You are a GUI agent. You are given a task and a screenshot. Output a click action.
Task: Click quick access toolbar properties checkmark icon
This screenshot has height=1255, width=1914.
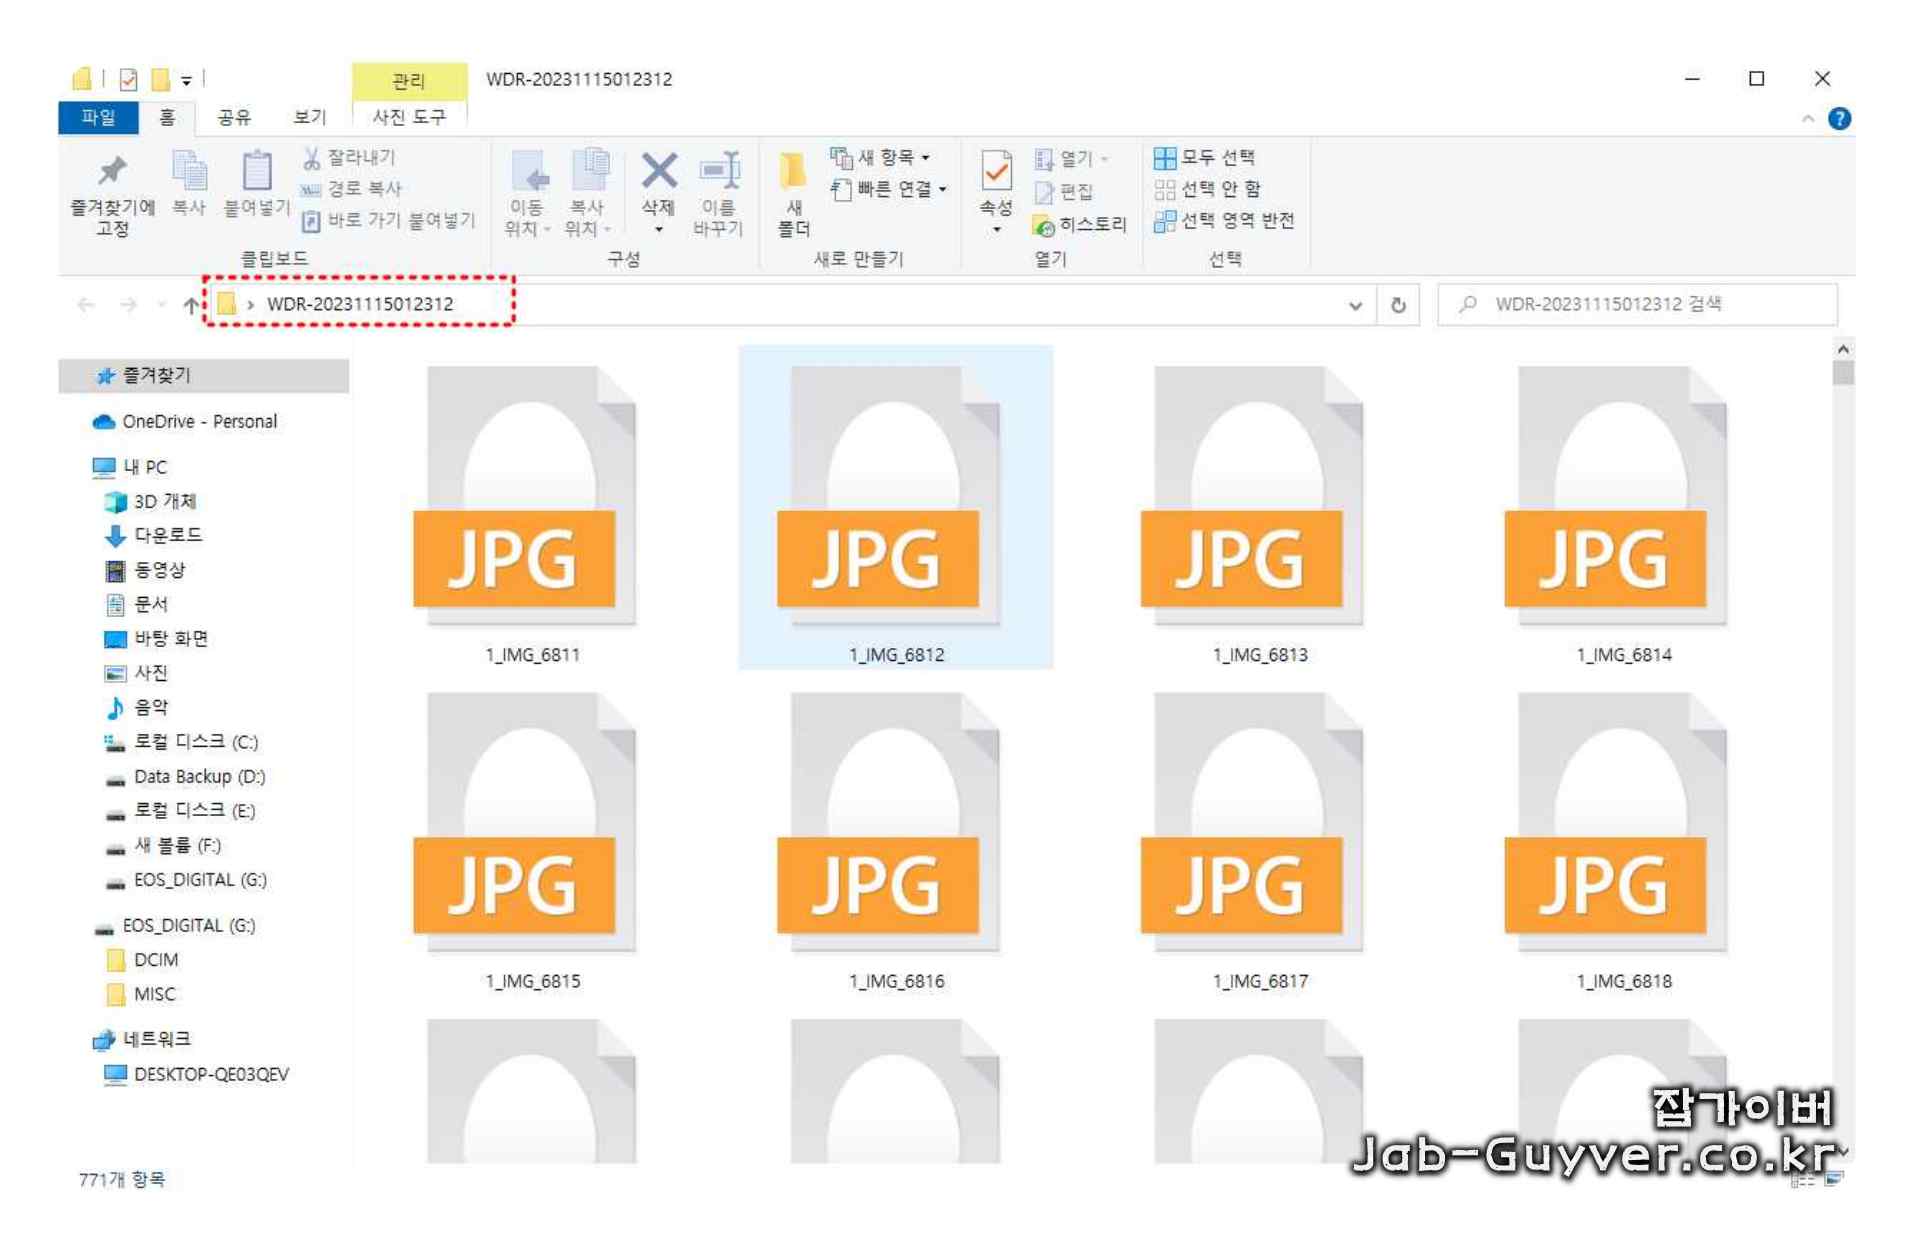(x=128, y=79)
